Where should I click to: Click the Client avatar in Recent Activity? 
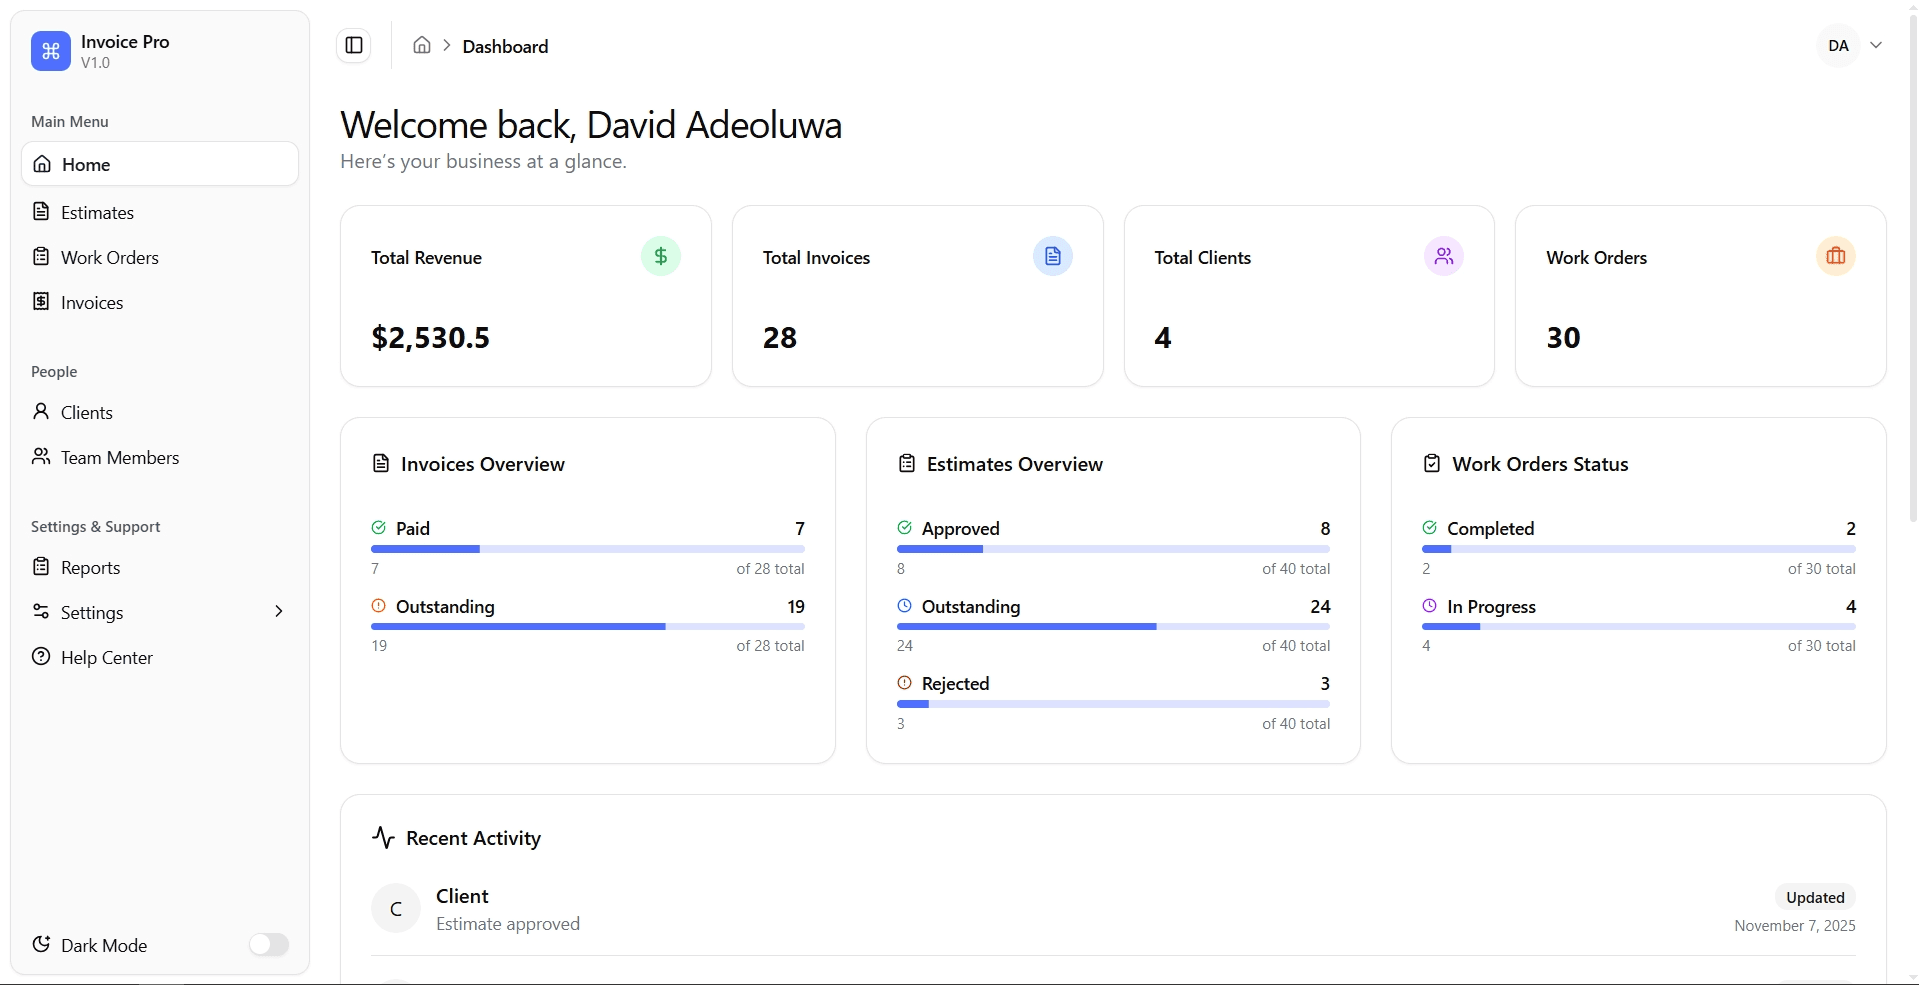tap(396, 908)
